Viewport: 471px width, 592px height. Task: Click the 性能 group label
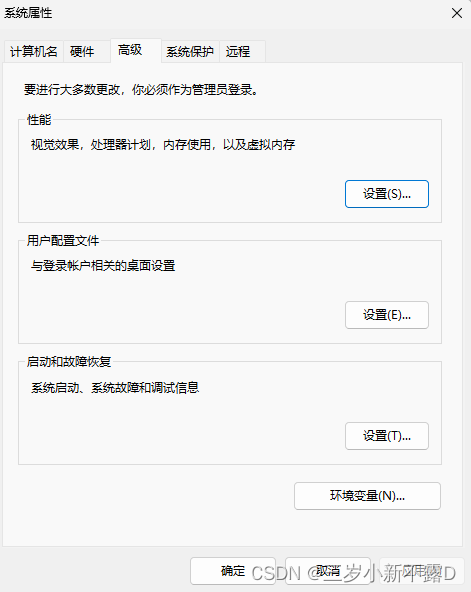coord(39,120)
